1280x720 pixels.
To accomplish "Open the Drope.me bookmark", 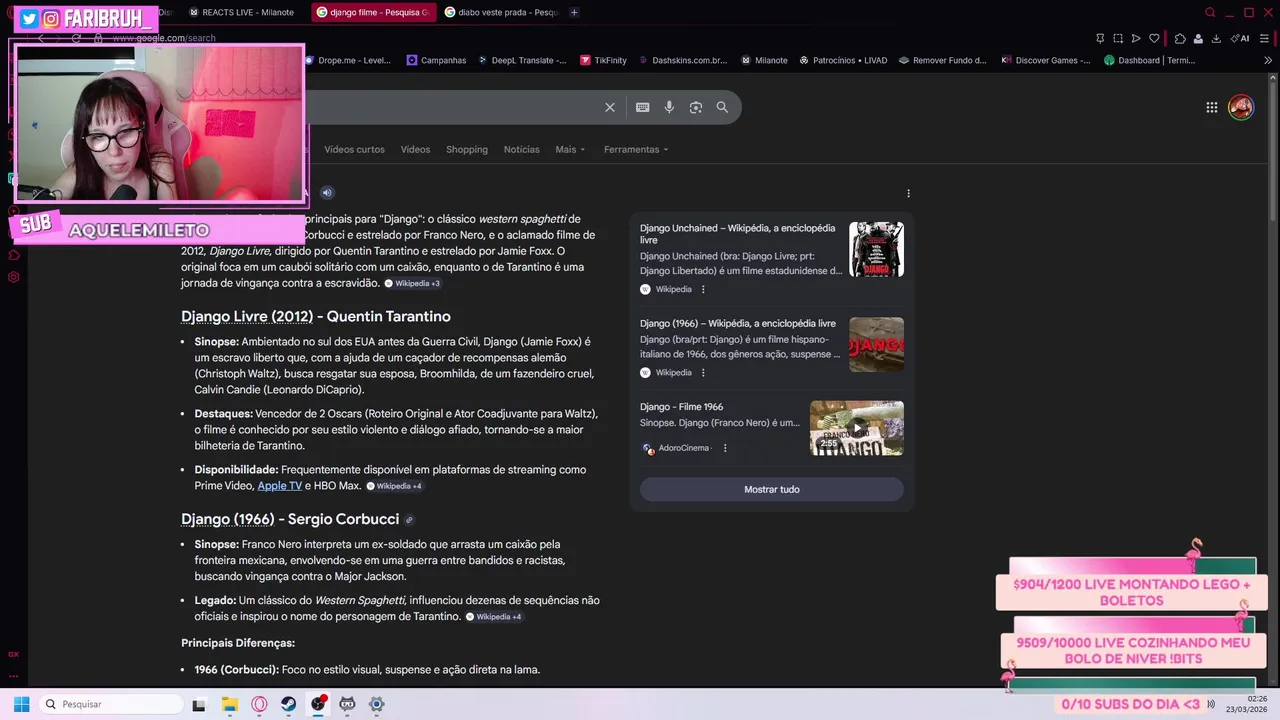I will [x=348, y=60].
